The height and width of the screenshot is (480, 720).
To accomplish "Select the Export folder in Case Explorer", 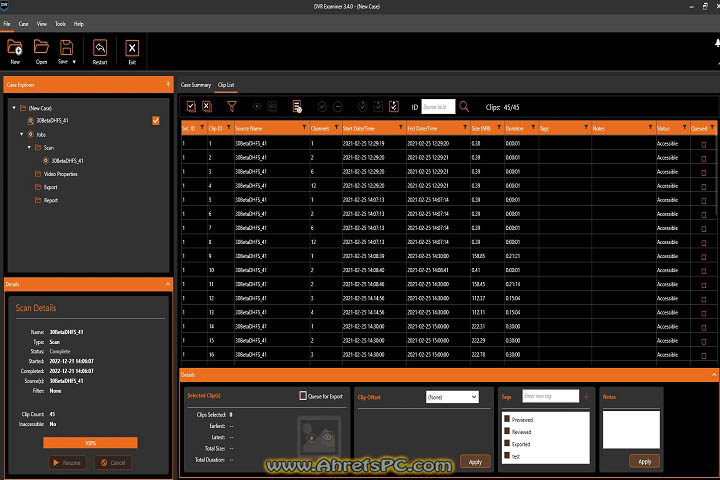I will coord(46,187).
